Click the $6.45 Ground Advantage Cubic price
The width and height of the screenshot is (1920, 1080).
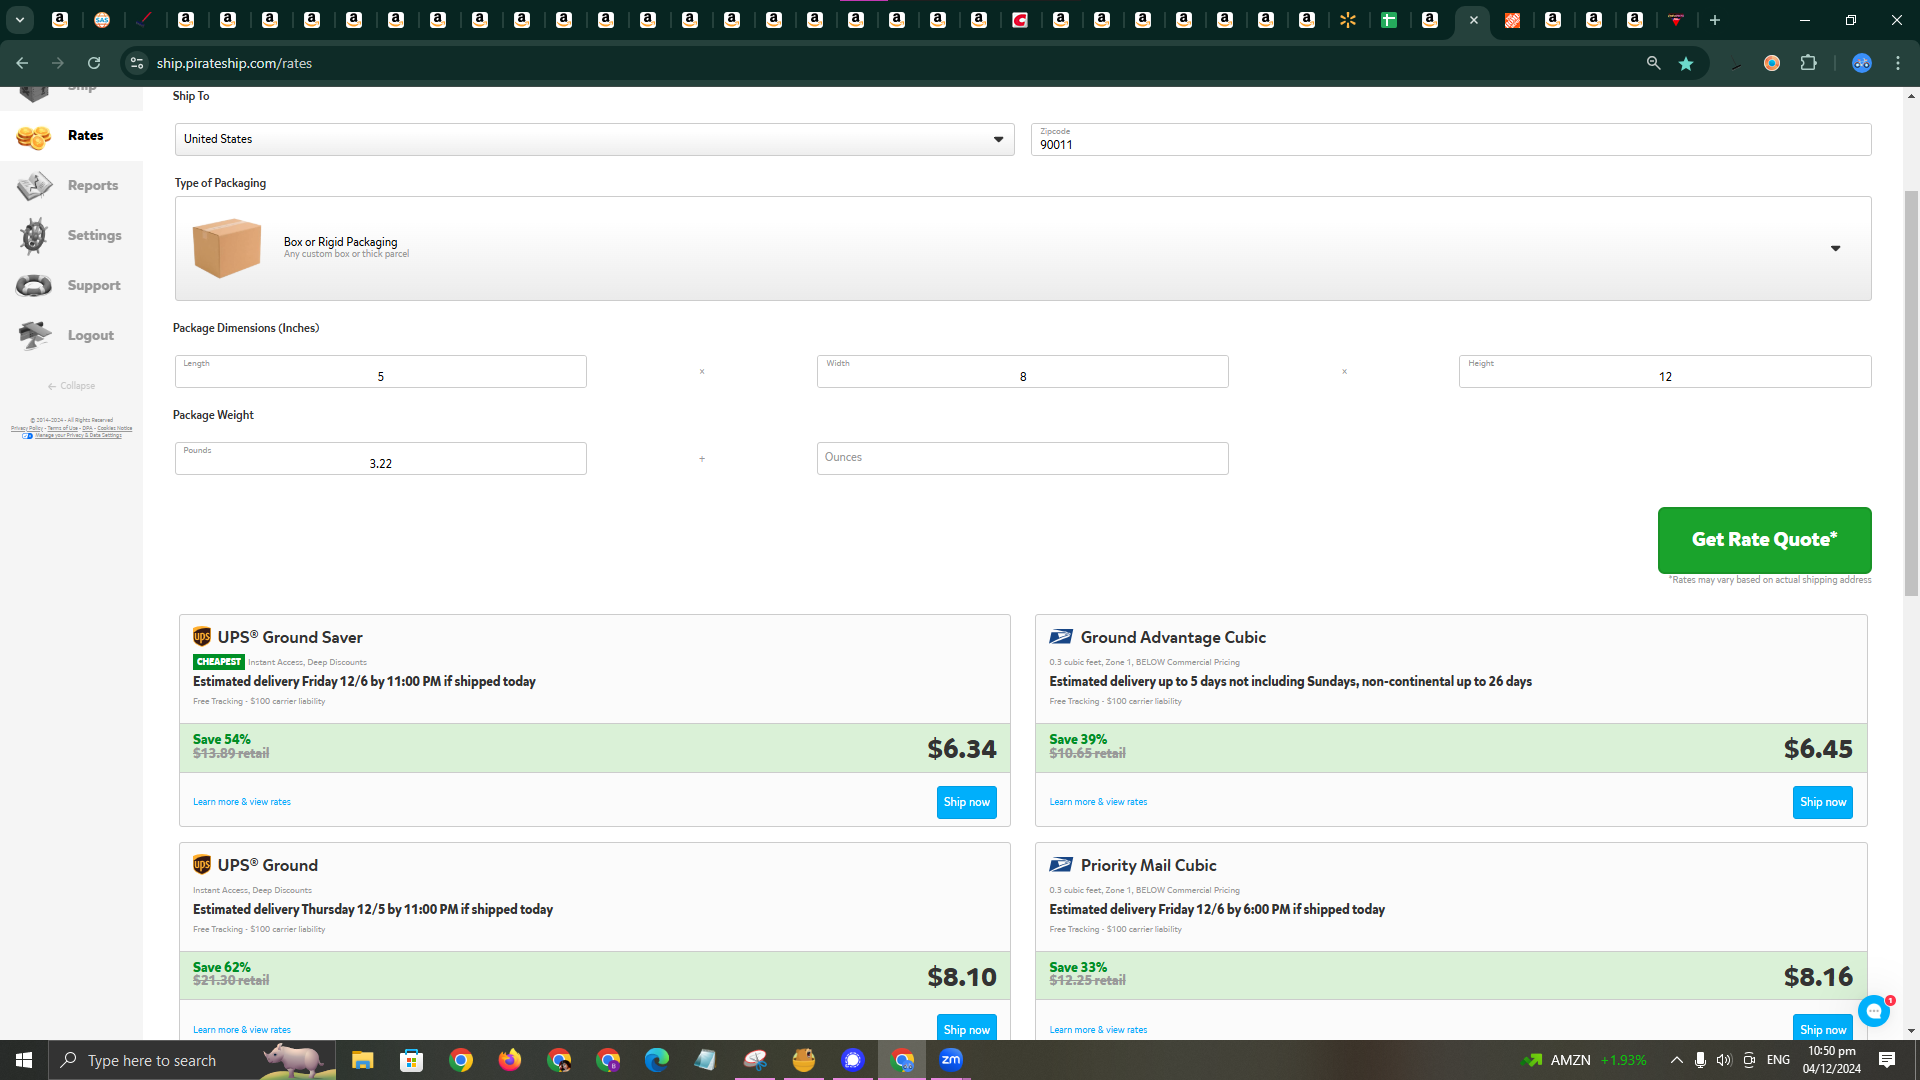click(1818, 749)
